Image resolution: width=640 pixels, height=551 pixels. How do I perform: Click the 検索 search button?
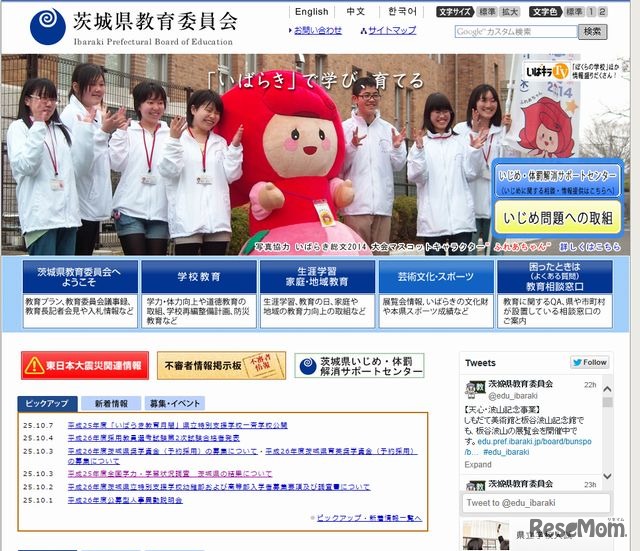pos(592,31)
